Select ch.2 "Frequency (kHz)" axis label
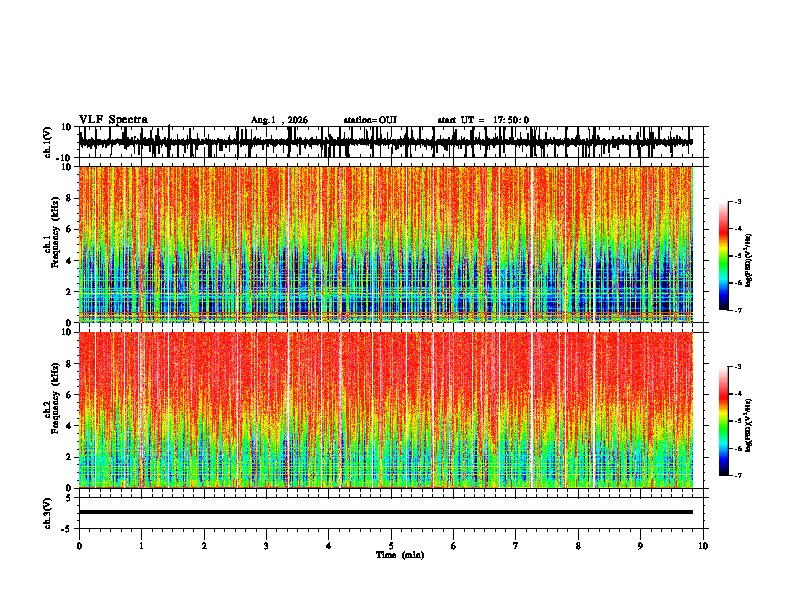The width and height of the screenshot is (792, 612). 55,398
